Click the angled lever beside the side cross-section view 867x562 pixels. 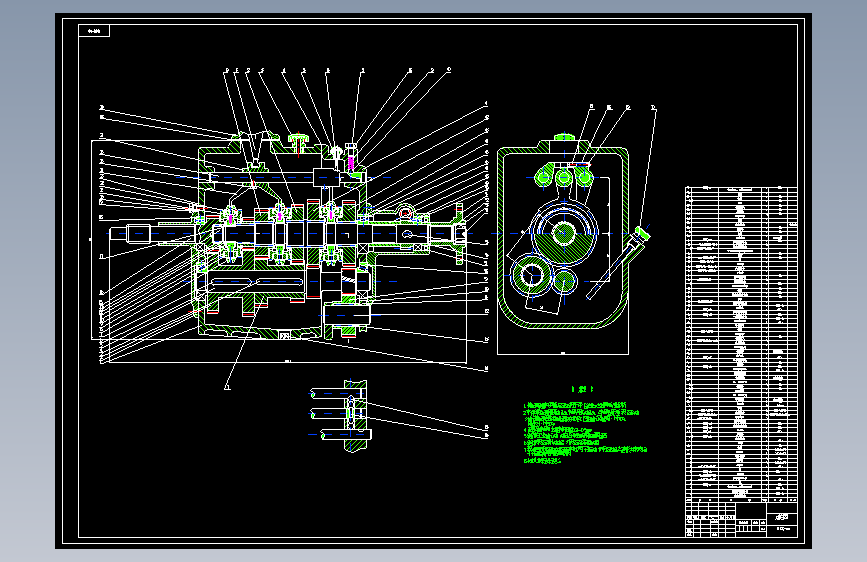(618, 263)
